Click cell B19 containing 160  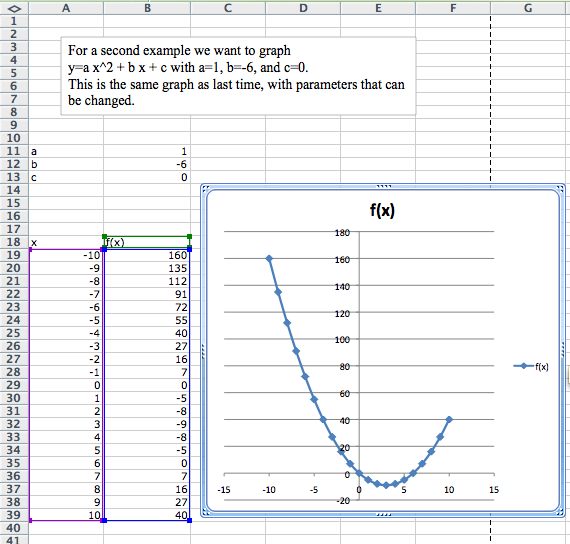click(147, 255)
